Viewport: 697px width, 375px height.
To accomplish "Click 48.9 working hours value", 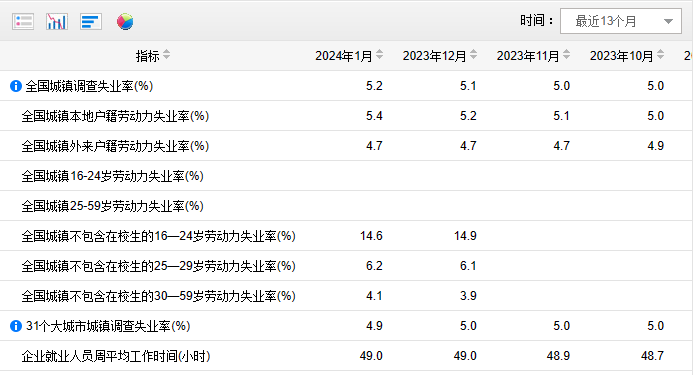I will 558,356.
